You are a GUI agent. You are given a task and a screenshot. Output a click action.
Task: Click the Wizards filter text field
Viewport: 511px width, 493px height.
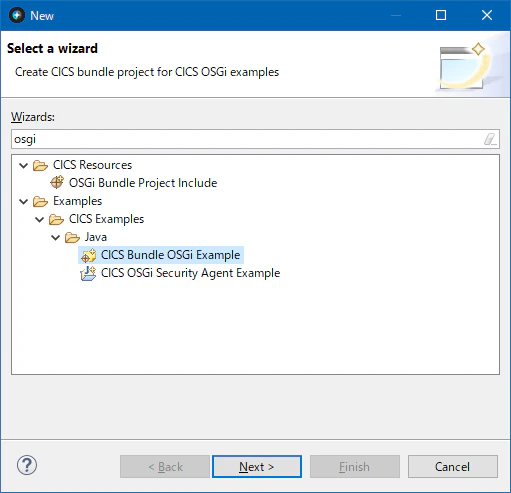point(255,139)
